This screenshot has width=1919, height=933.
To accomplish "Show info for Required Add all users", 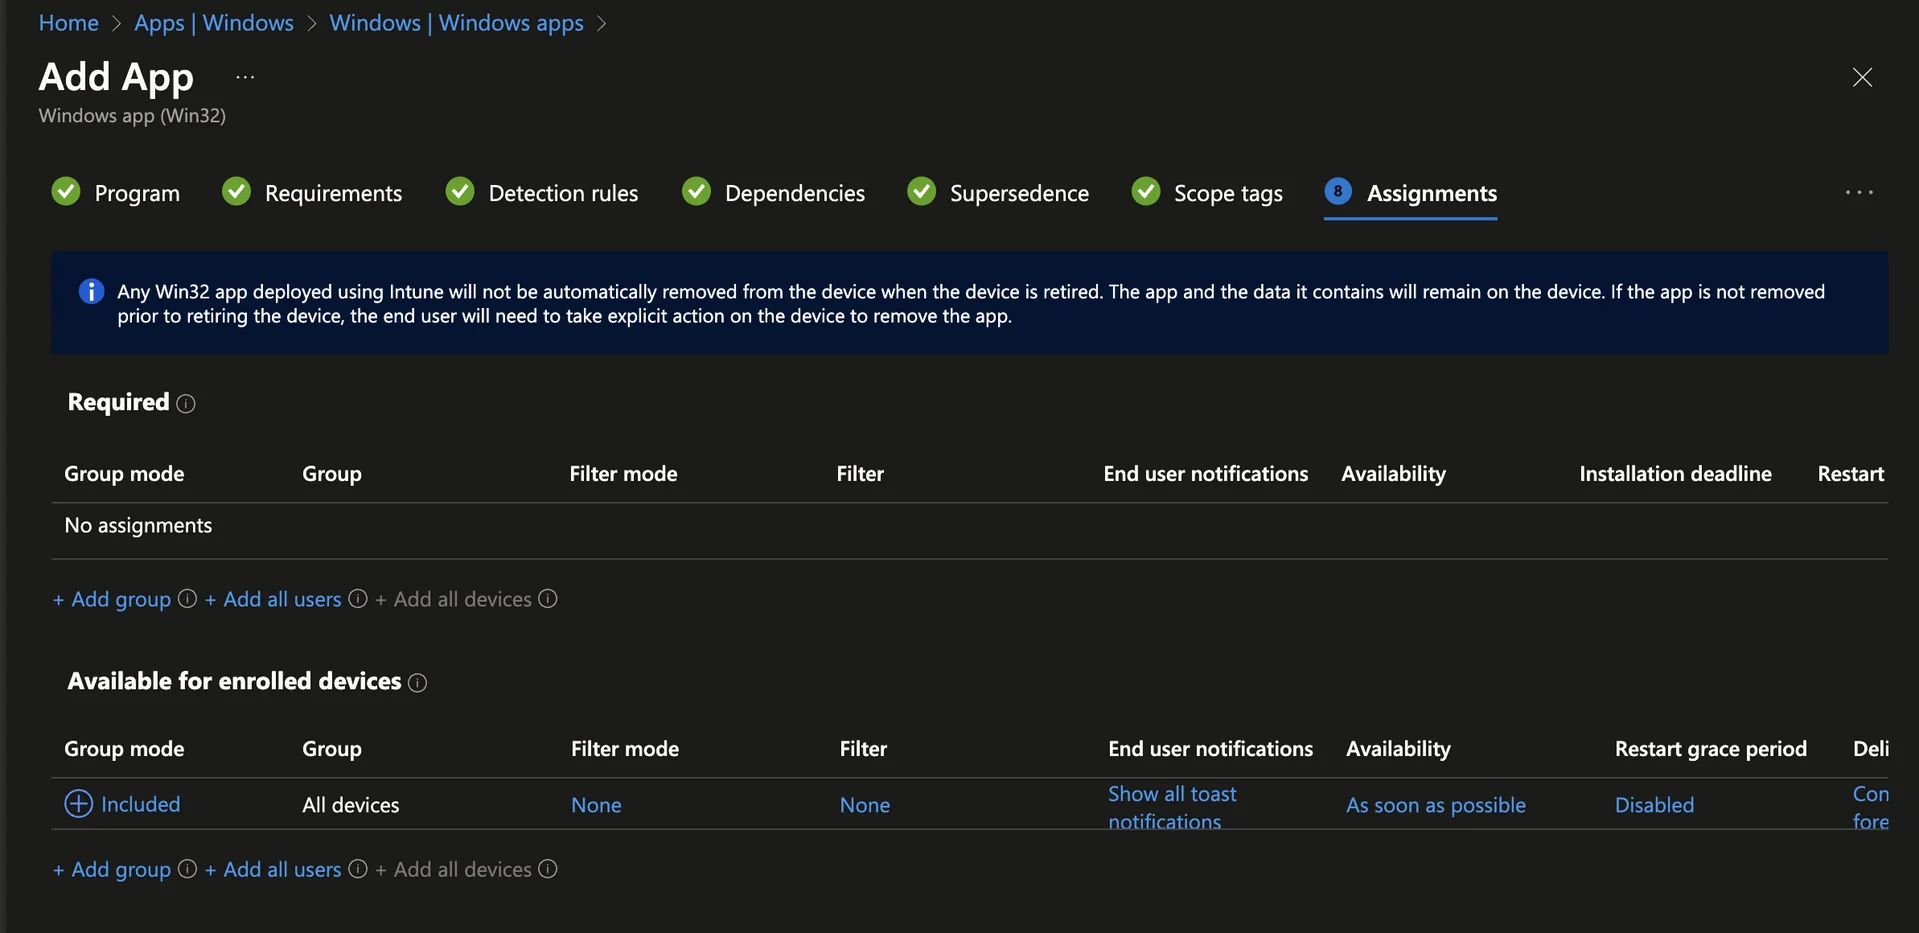I will pos(358,598).
